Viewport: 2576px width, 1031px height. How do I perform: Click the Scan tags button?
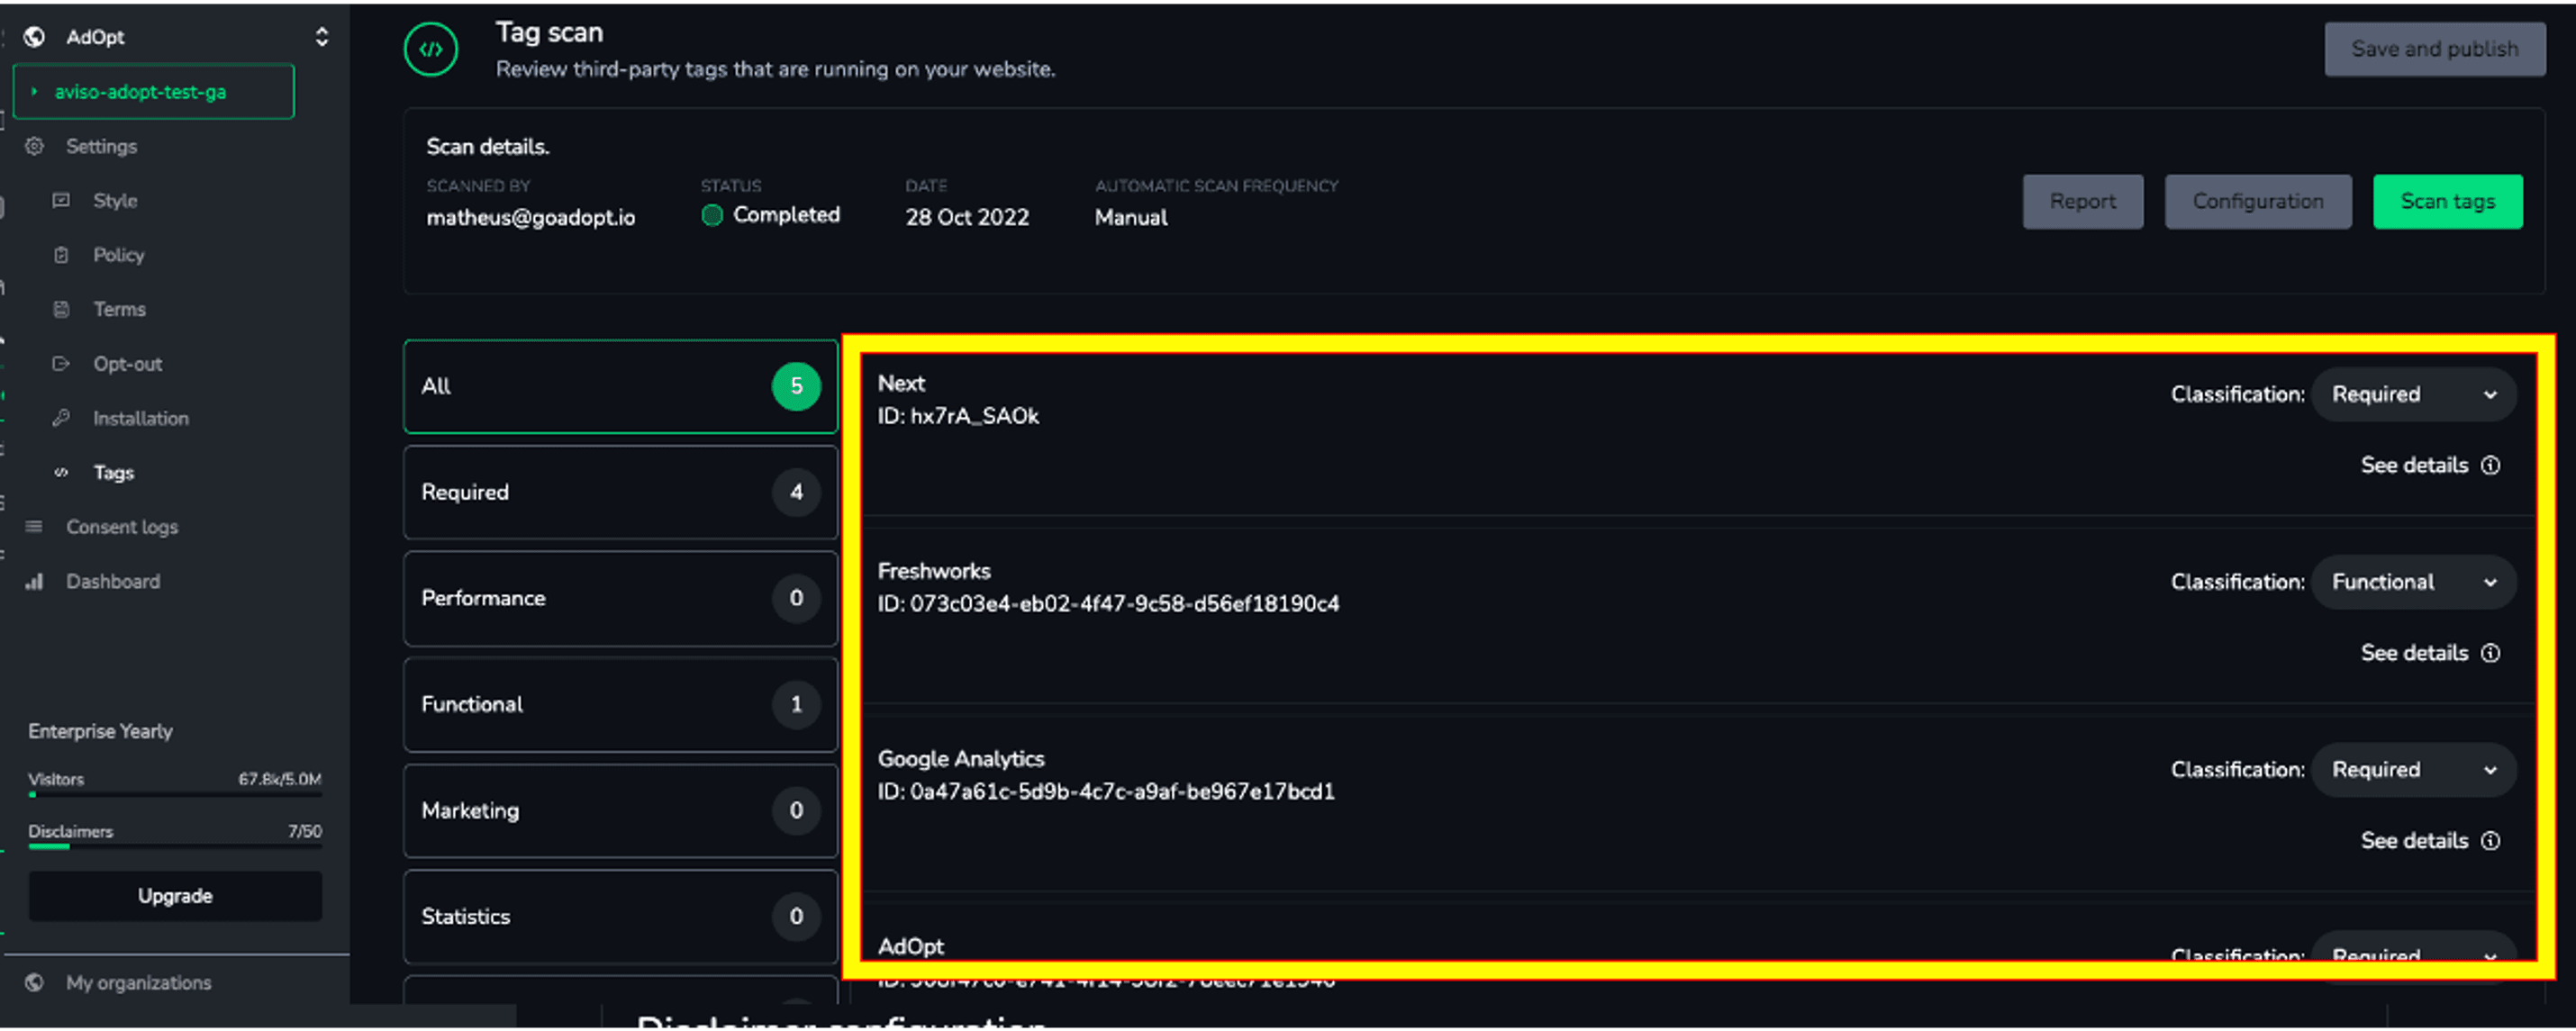click(x=2447, y=202)
